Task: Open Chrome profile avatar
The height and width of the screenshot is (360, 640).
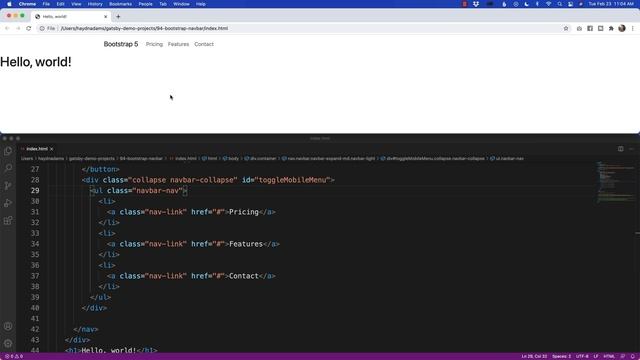Action: click(622, 29)
